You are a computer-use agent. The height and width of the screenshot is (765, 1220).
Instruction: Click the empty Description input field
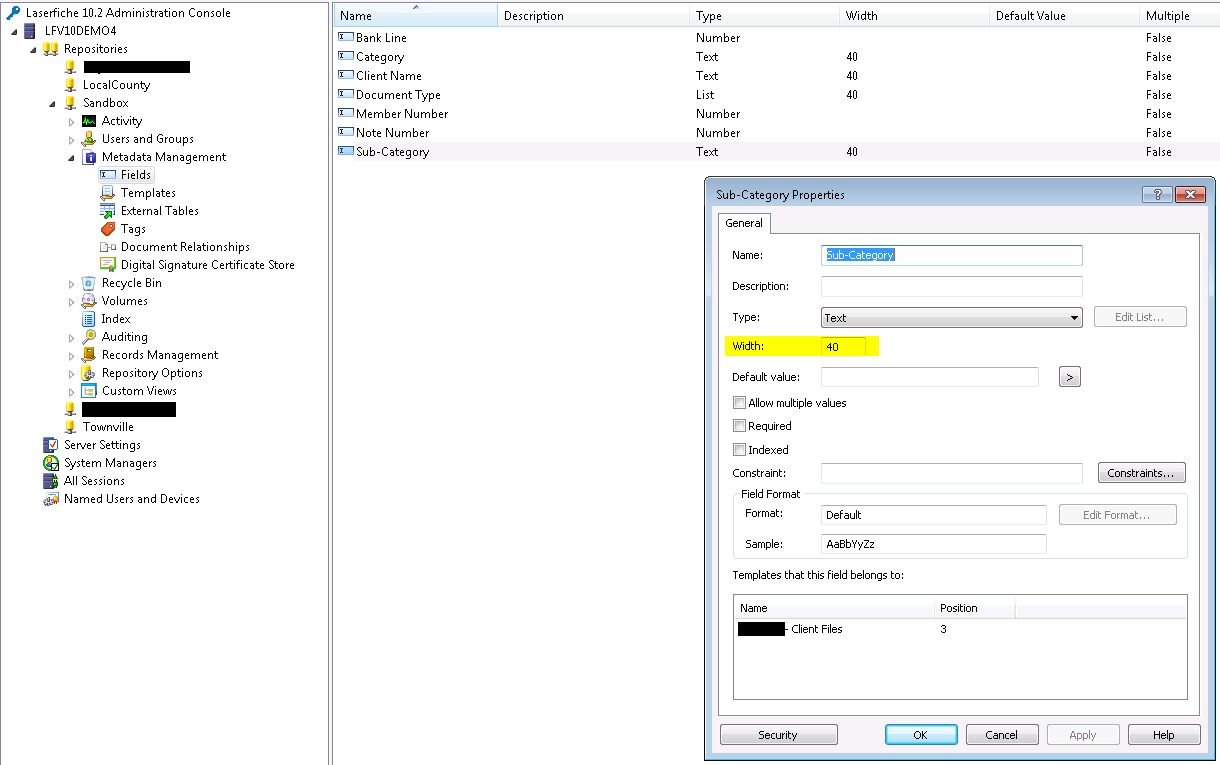[952, 286]
